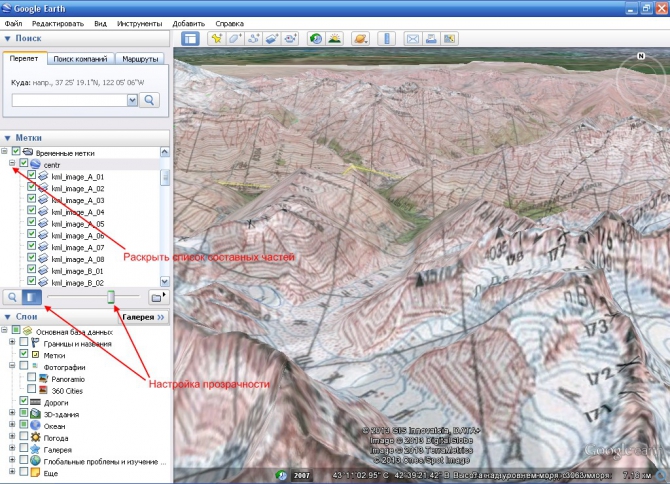Screen dimensions: 670x484
Task: Collapse the Метки panel
Action: [7, 138]
